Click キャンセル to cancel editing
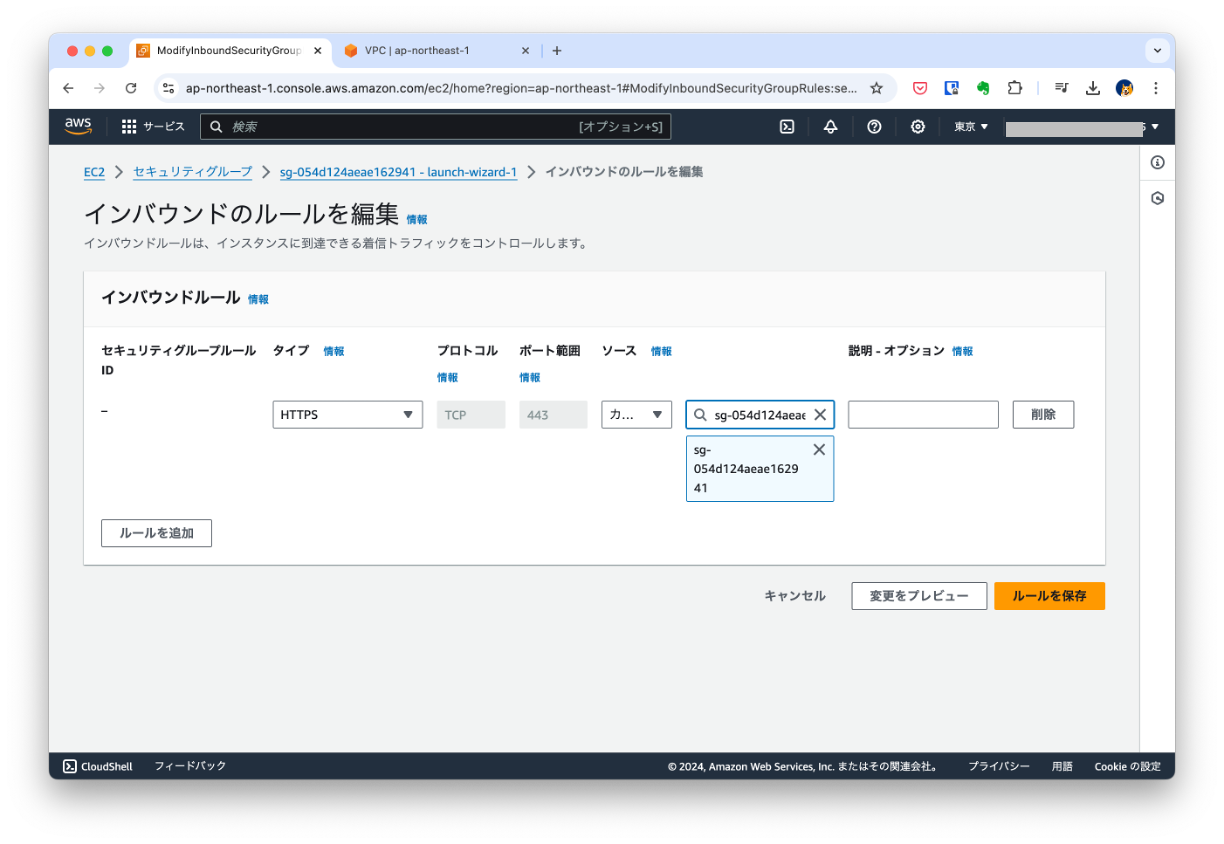1224x844 pixels. point(795,596)
